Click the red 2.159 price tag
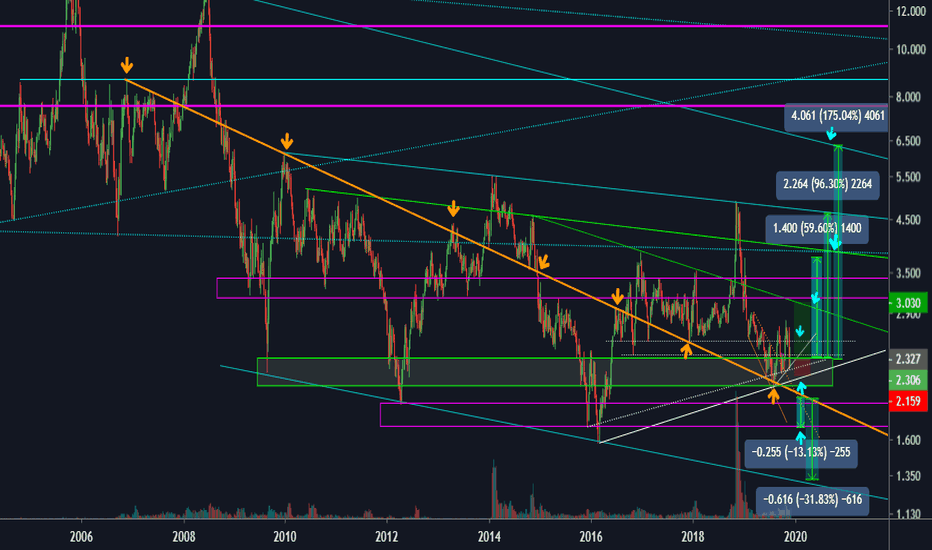 coord(908,401)
